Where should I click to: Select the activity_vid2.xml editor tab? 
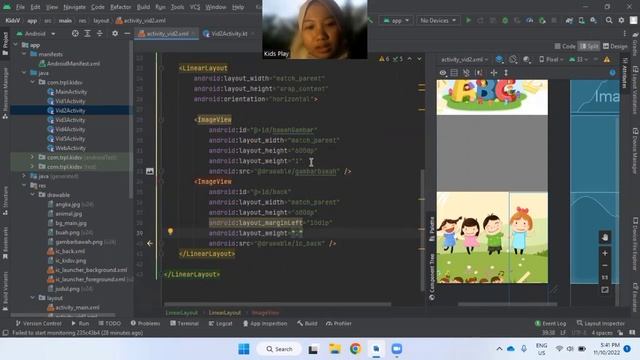click(167, 33)
